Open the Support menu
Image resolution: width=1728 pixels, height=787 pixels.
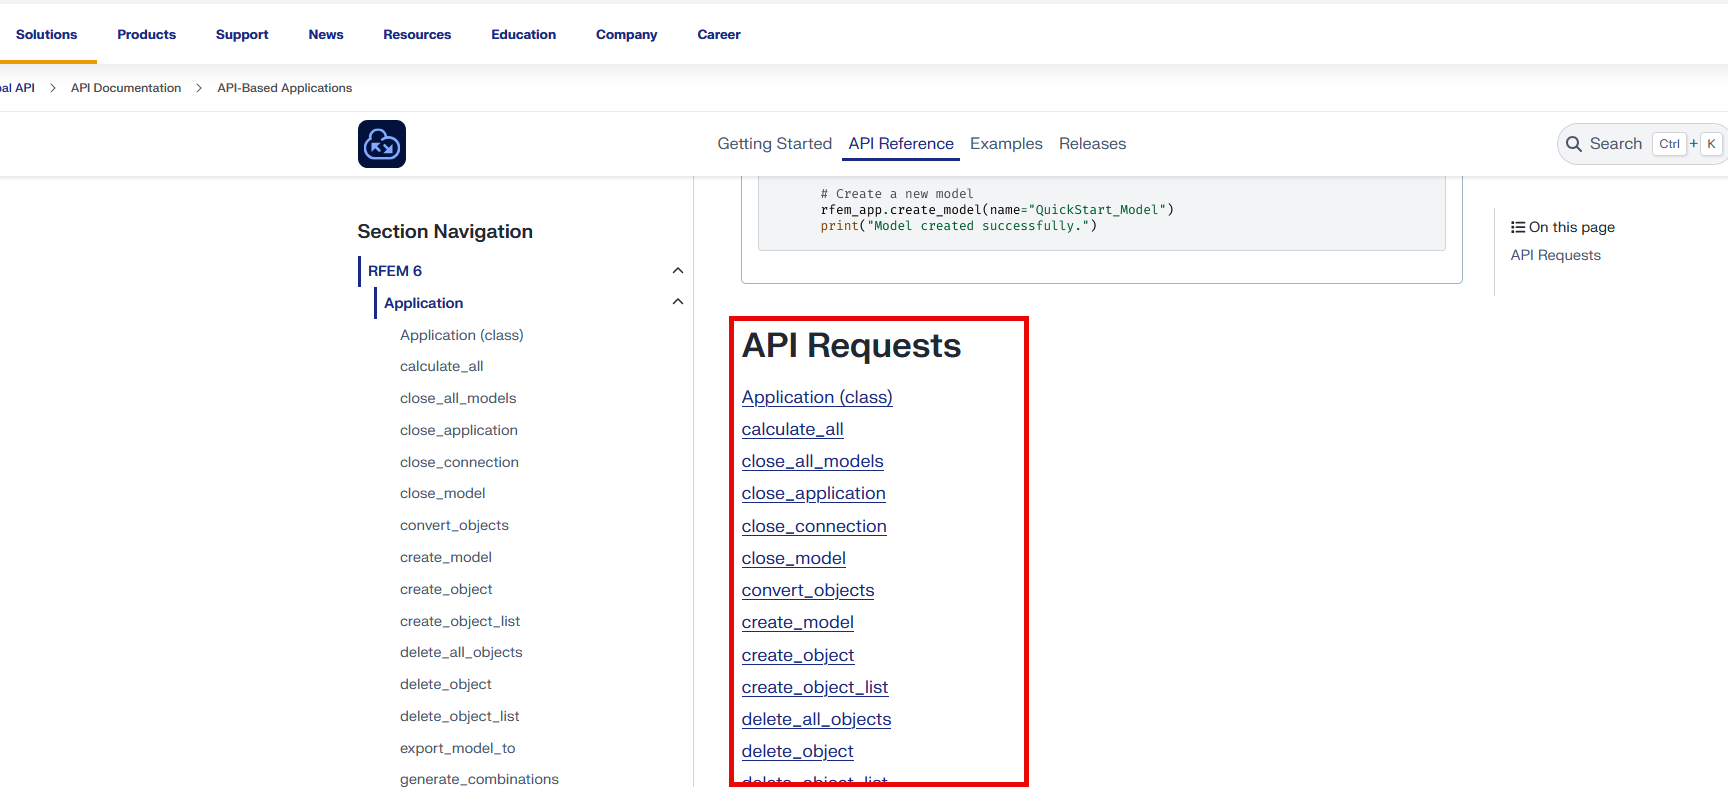[242, 34]
